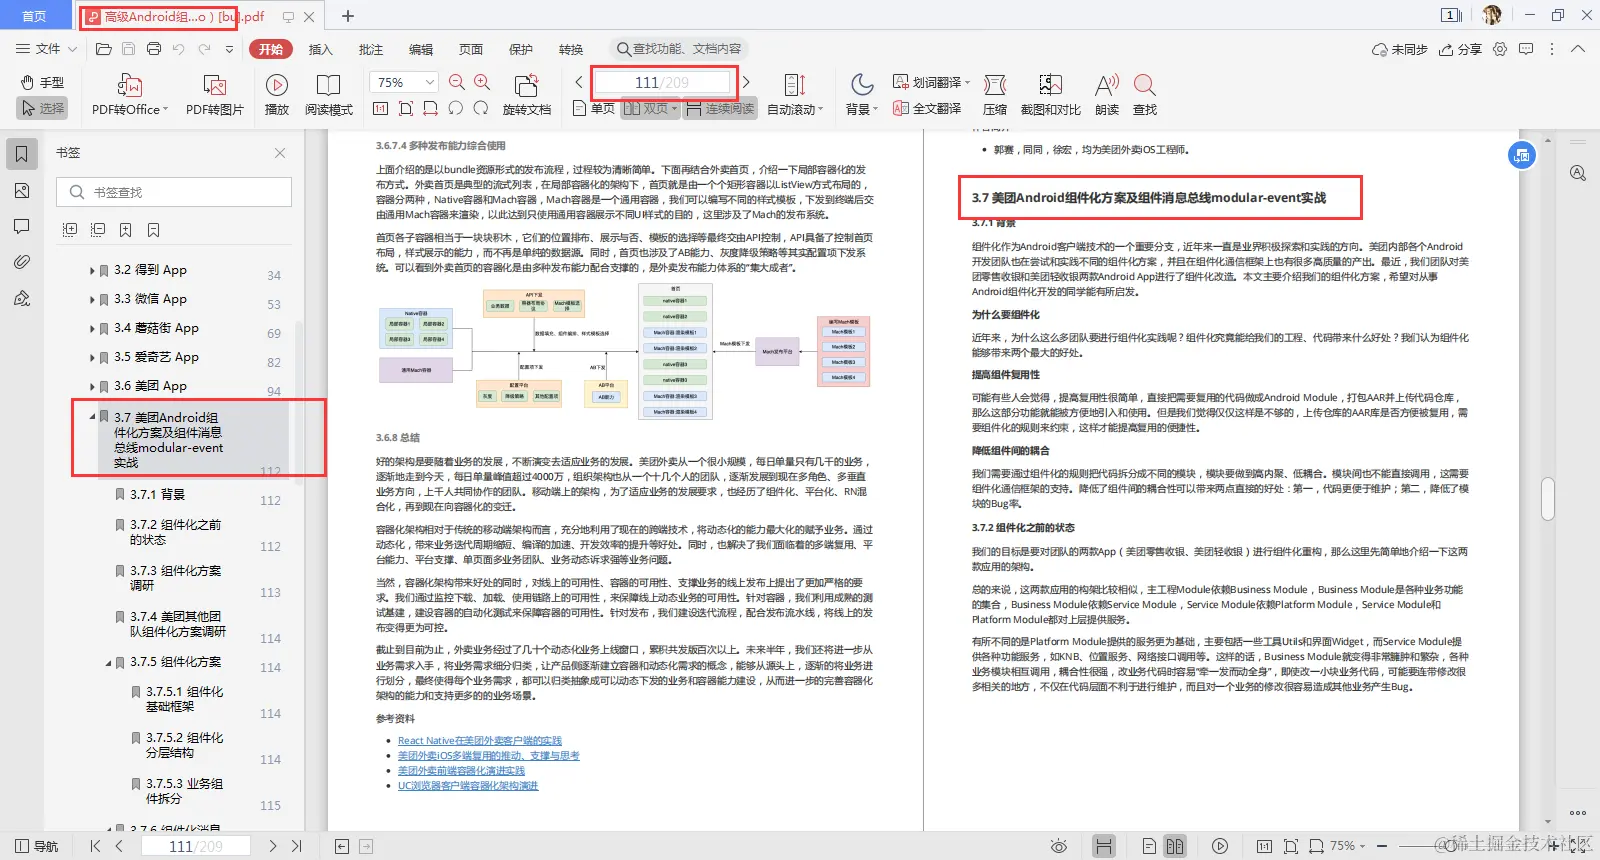
Task: Switch to single page (单页) view
Action: [x=594, y=108]
